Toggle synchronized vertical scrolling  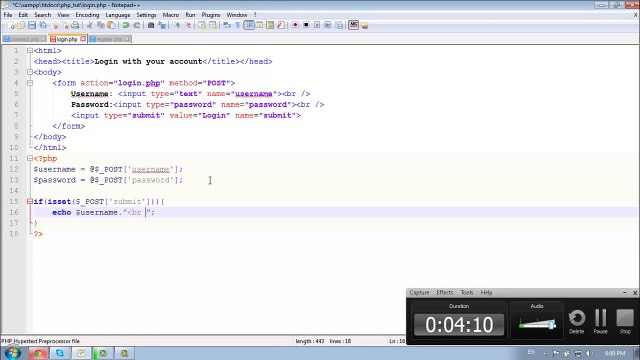coord(202,25)
